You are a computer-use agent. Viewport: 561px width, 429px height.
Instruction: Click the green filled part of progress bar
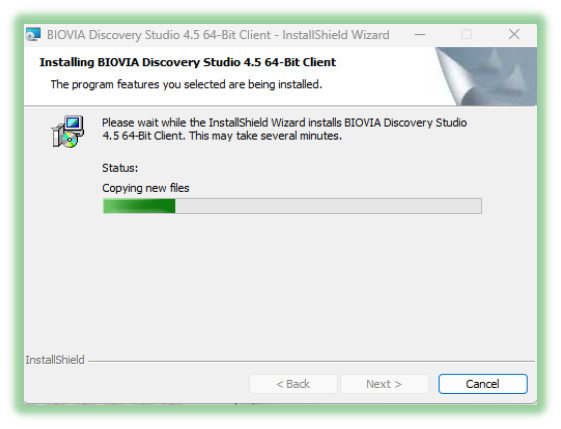(x=139, y=206)
